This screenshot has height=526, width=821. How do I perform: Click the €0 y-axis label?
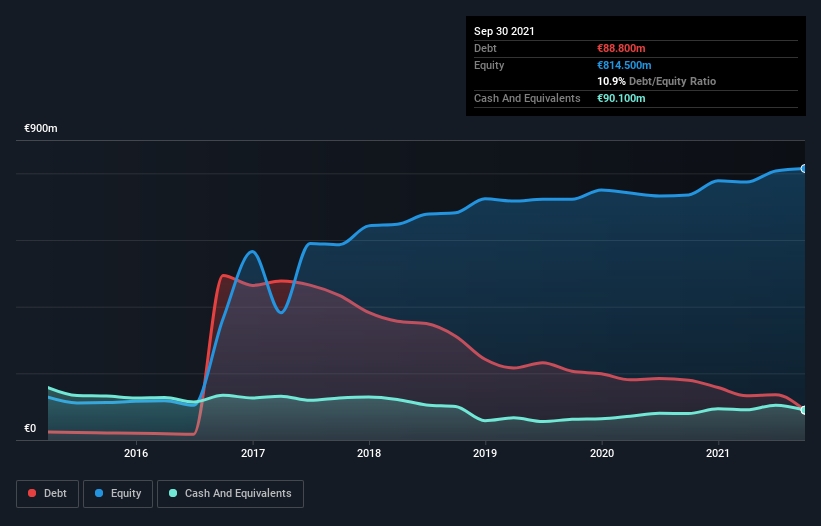coord(30,428)
